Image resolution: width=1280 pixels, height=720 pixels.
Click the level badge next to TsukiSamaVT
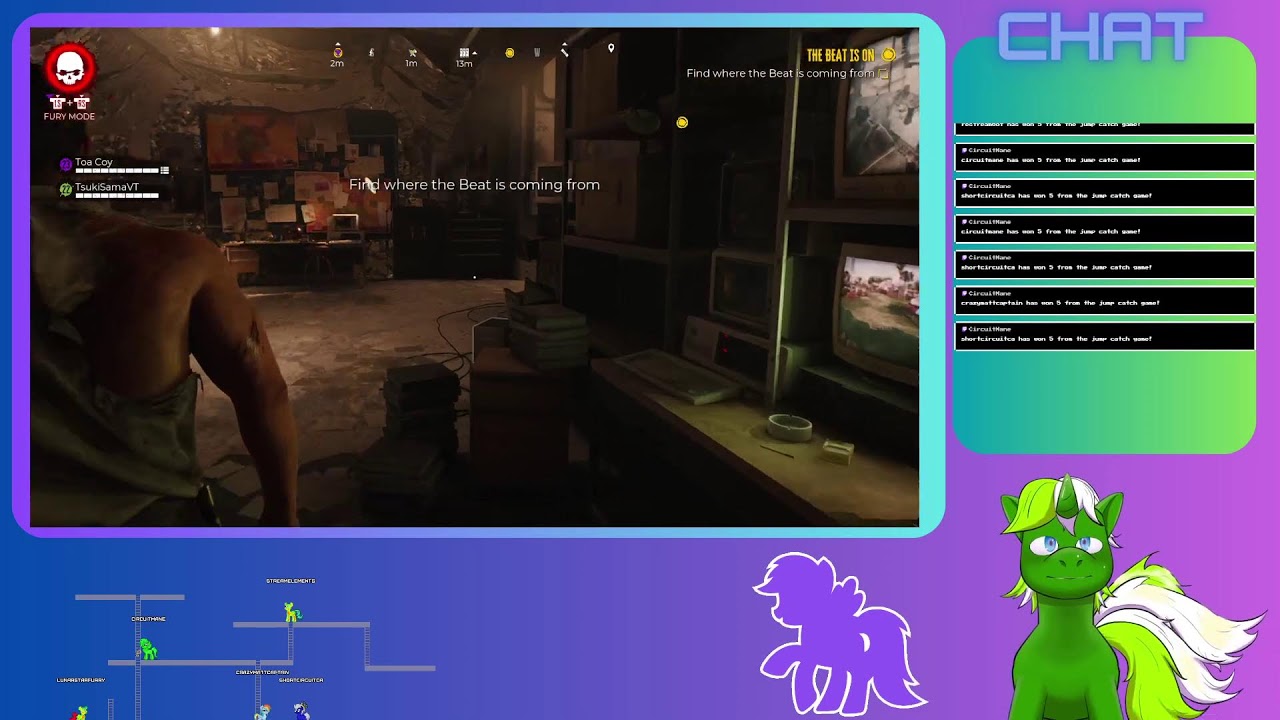66,189
